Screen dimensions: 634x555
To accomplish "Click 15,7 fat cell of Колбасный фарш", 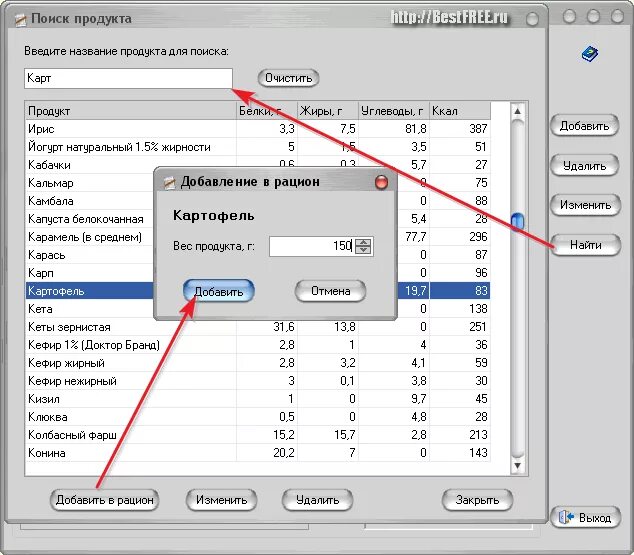I will tap(328, 435).
